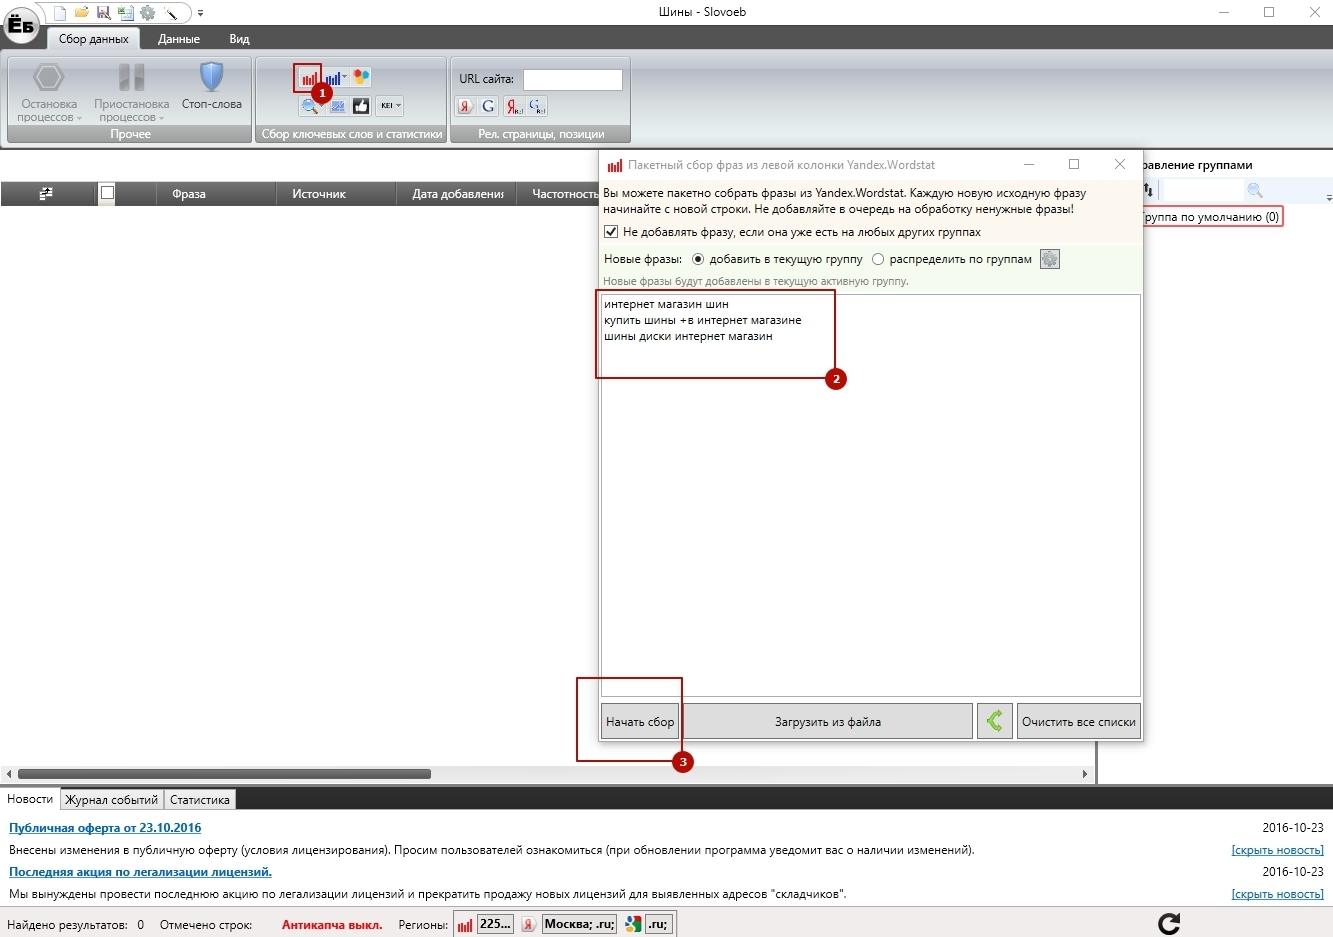Sort by the Дата добавления column
The width and height of the screenshot is (1333, 937).
[457, 194]
